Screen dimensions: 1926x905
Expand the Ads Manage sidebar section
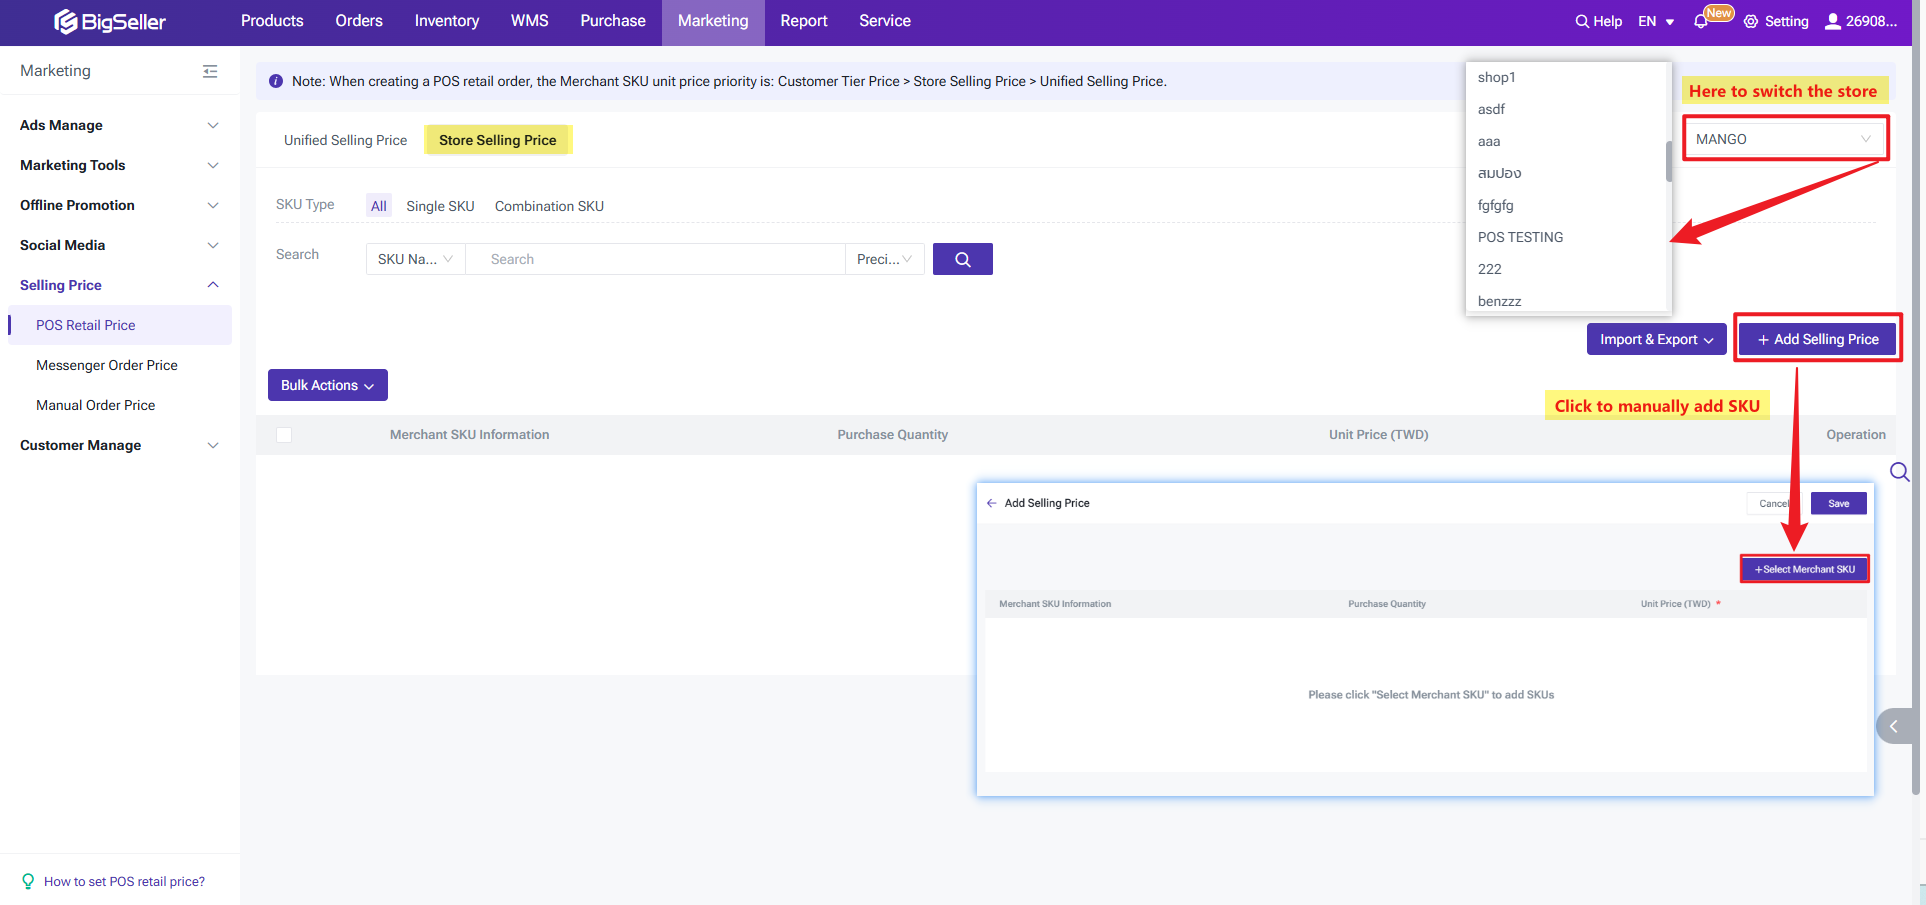[119, 125]
